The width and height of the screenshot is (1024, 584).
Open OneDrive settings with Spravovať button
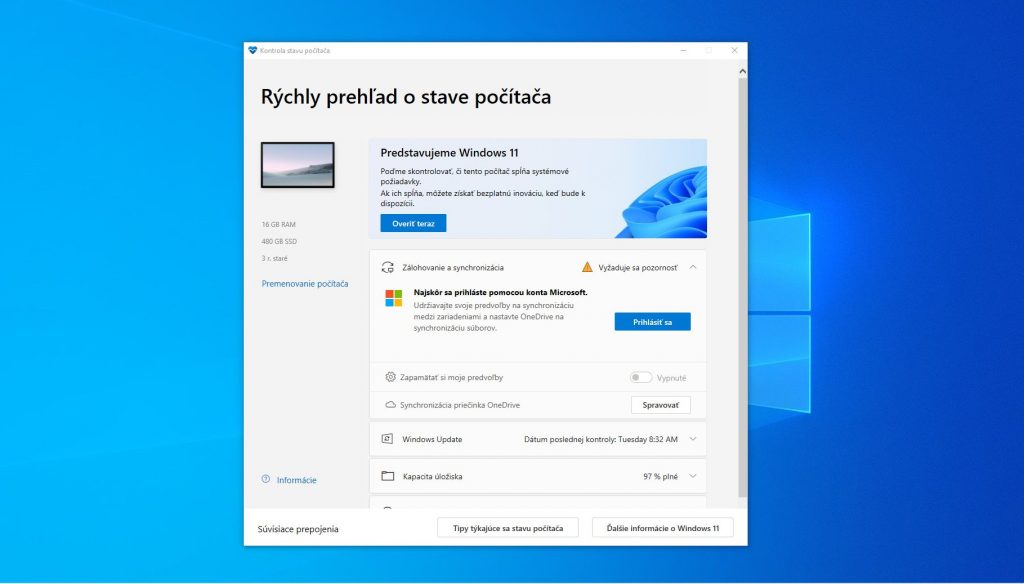660,405
